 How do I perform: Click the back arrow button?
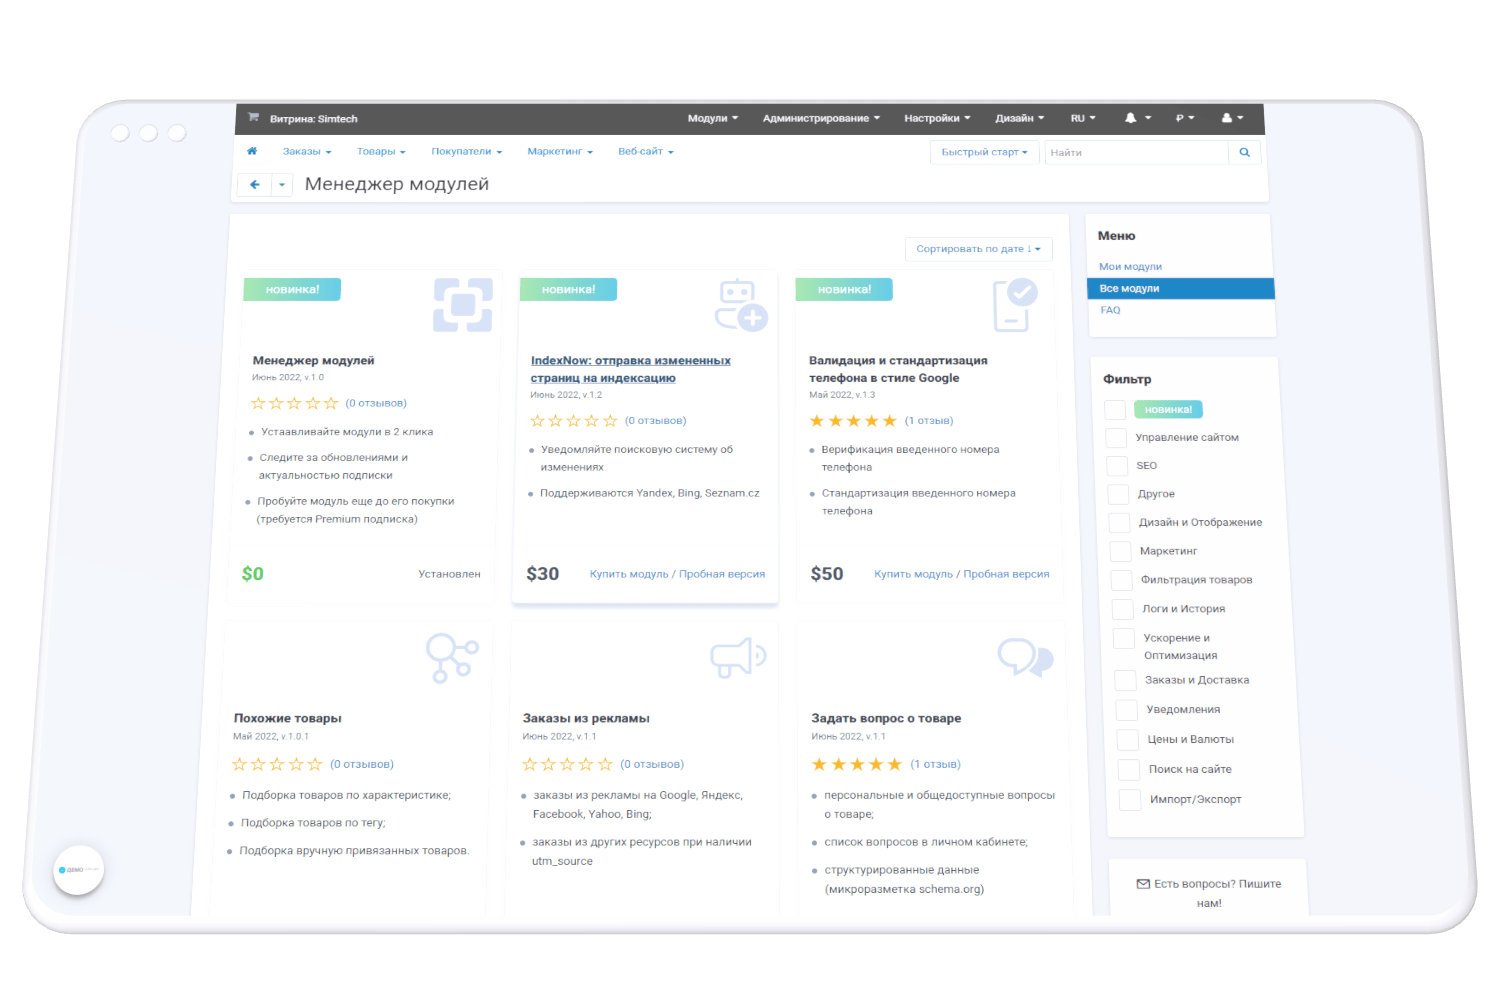pos(255,185)
